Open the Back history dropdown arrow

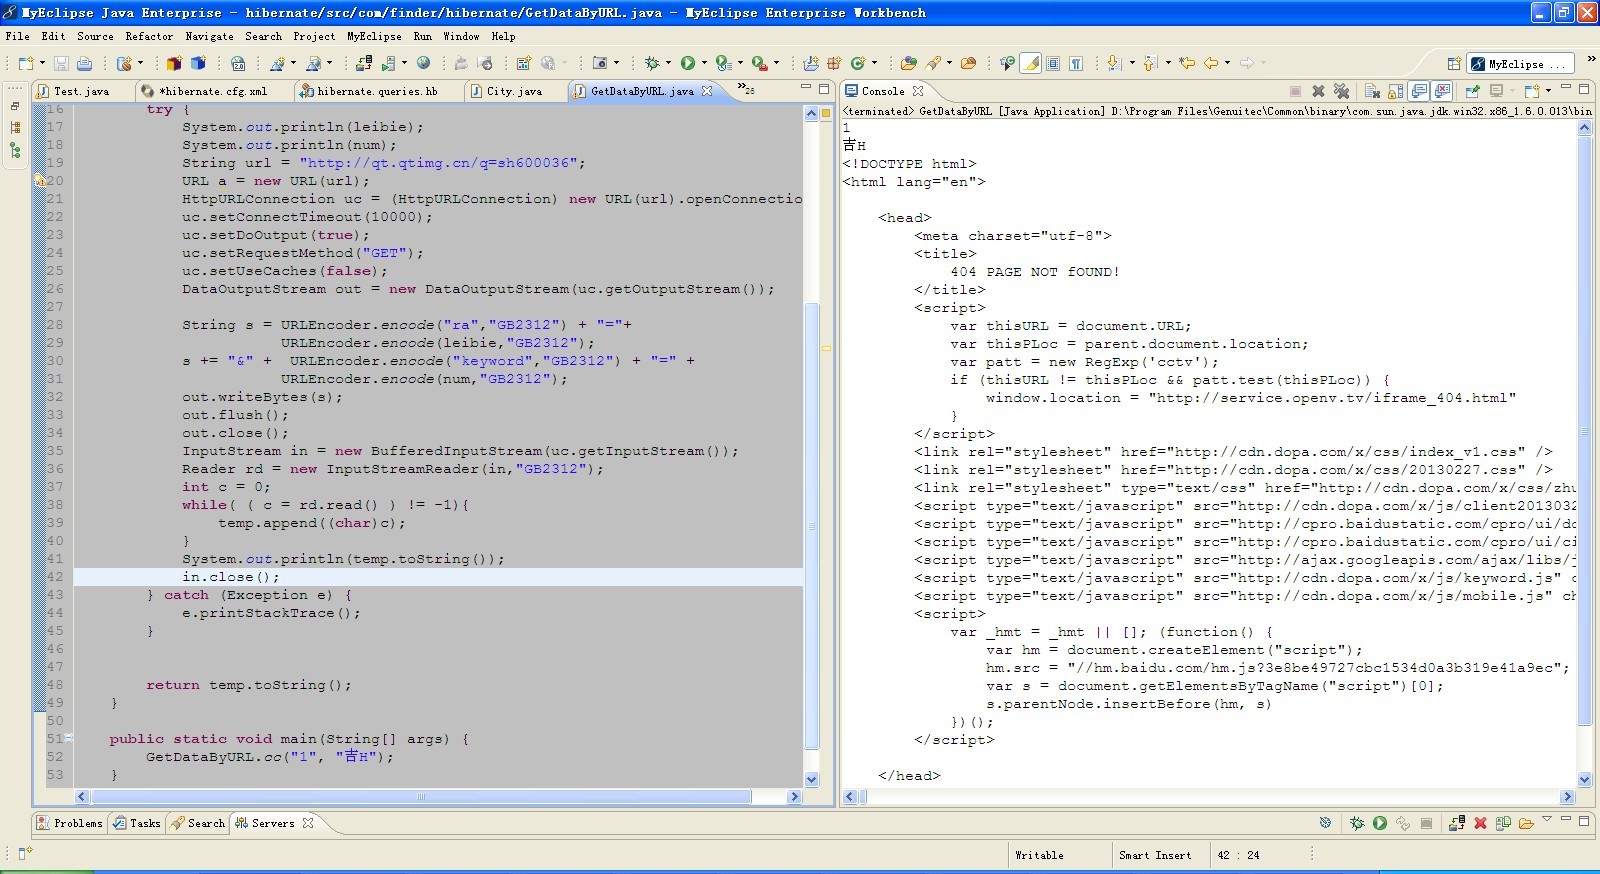pyautogui.click(x=1227, y=63)
